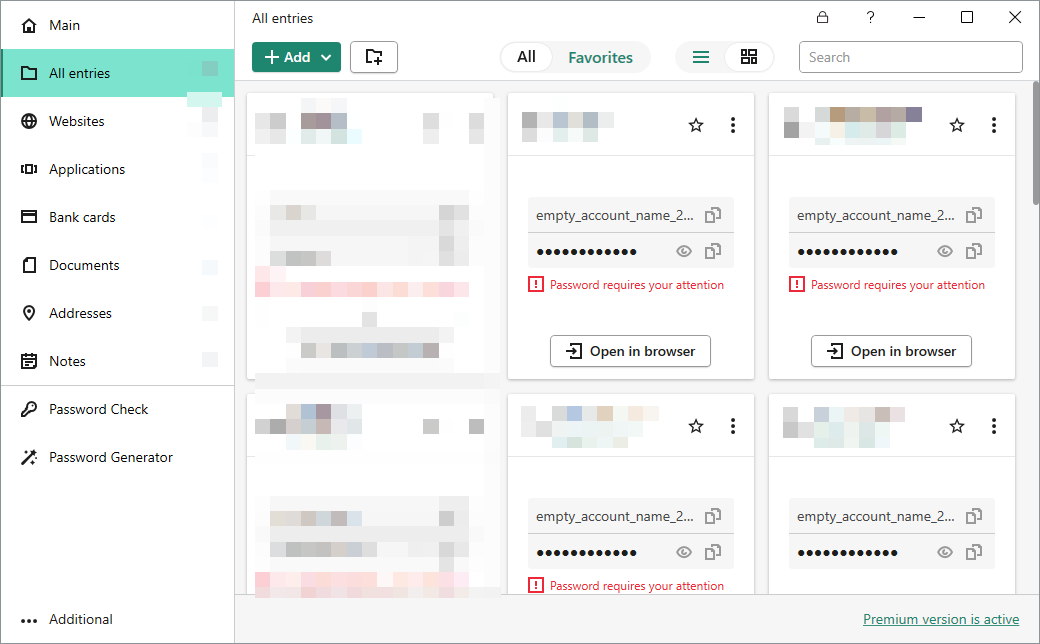Open the Websites category
The width and height of the screenshot is (1040, 644).
(x=117, y=121)
